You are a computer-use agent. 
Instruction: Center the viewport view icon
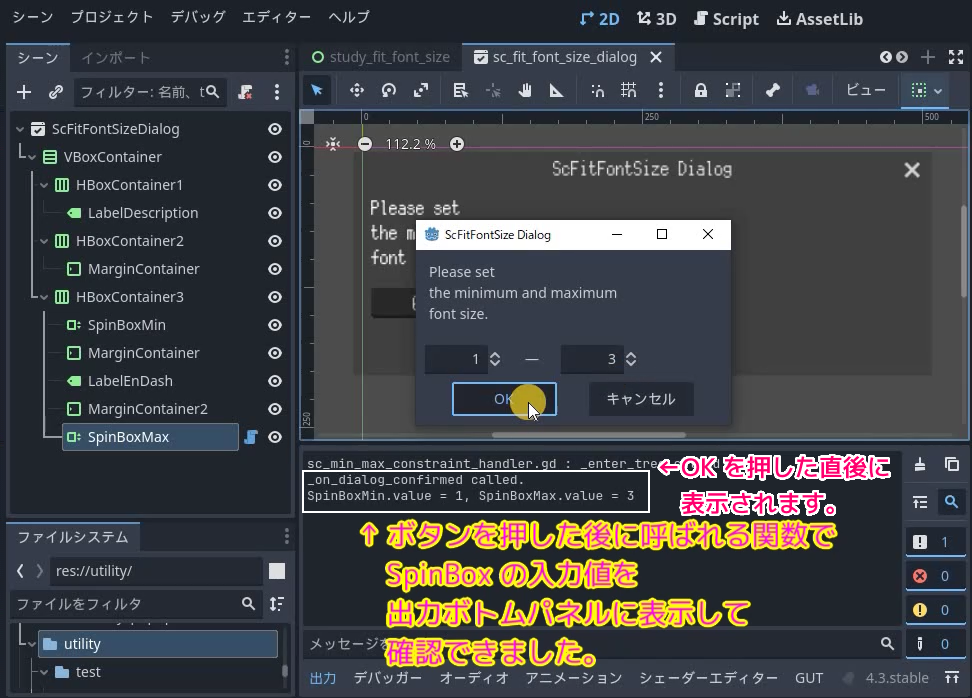click(x=334, y=144)
